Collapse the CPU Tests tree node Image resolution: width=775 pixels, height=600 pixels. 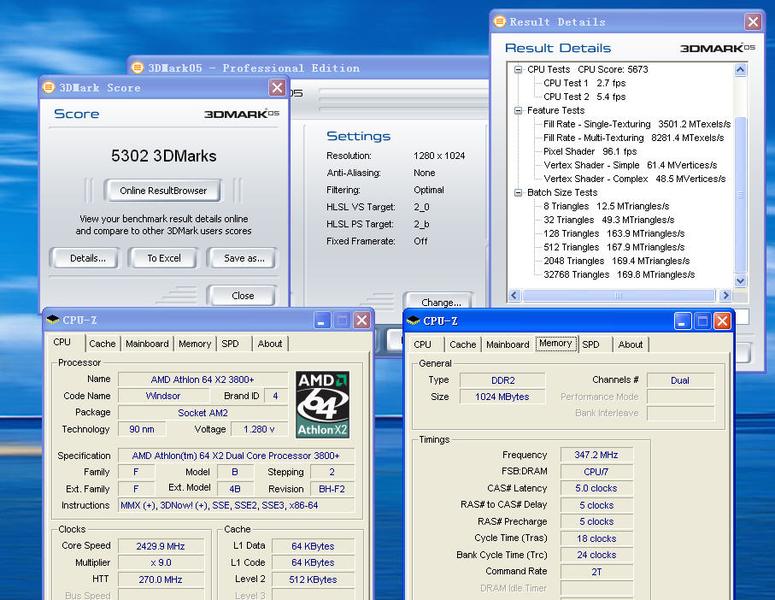517,70
